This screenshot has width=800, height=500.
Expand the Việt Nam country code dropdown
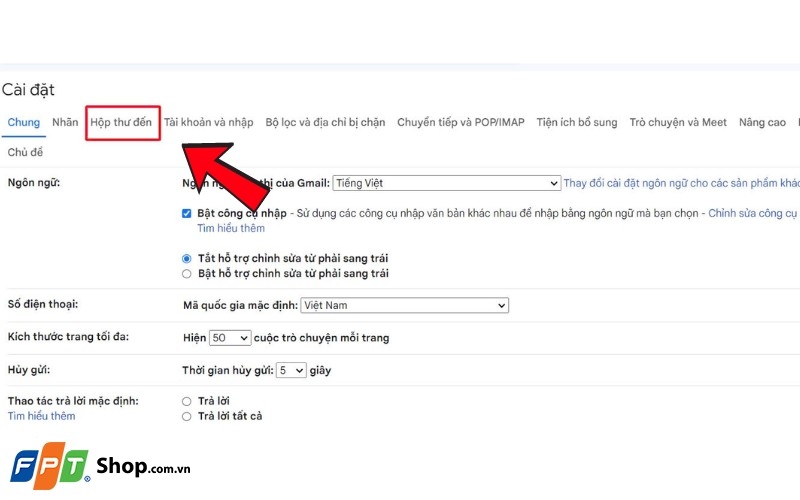click(405, 305)
